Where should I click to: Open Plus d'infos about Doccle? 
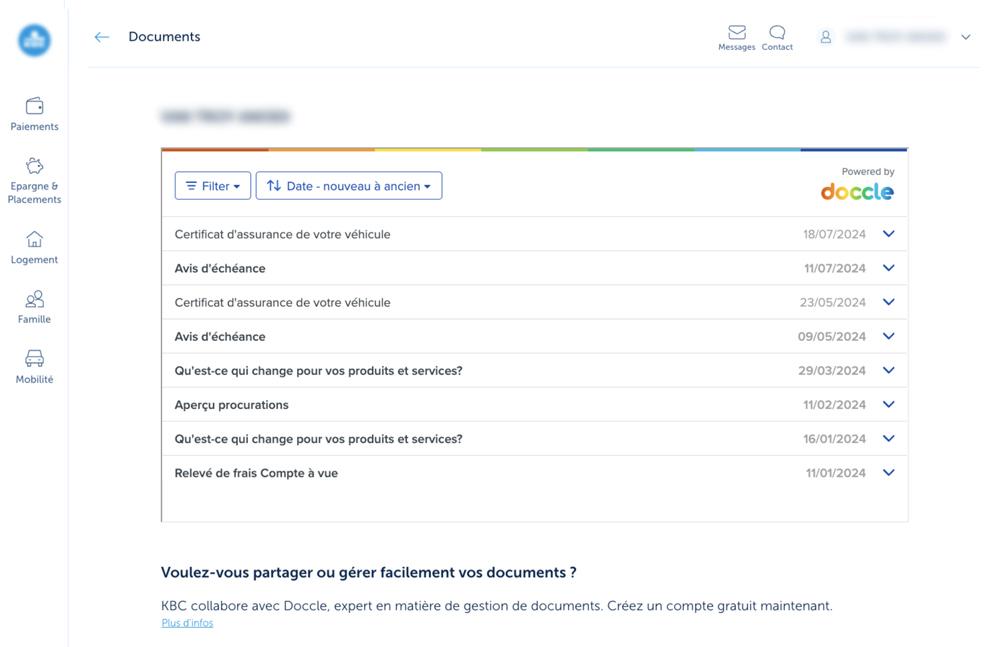pos(186,622)
